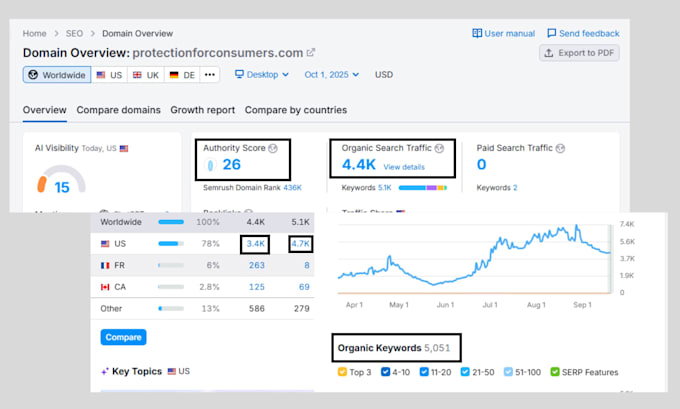Screen dimensions: 680x409
Task: Toggle the 51-100 positions checkbox
Action: 508,372
